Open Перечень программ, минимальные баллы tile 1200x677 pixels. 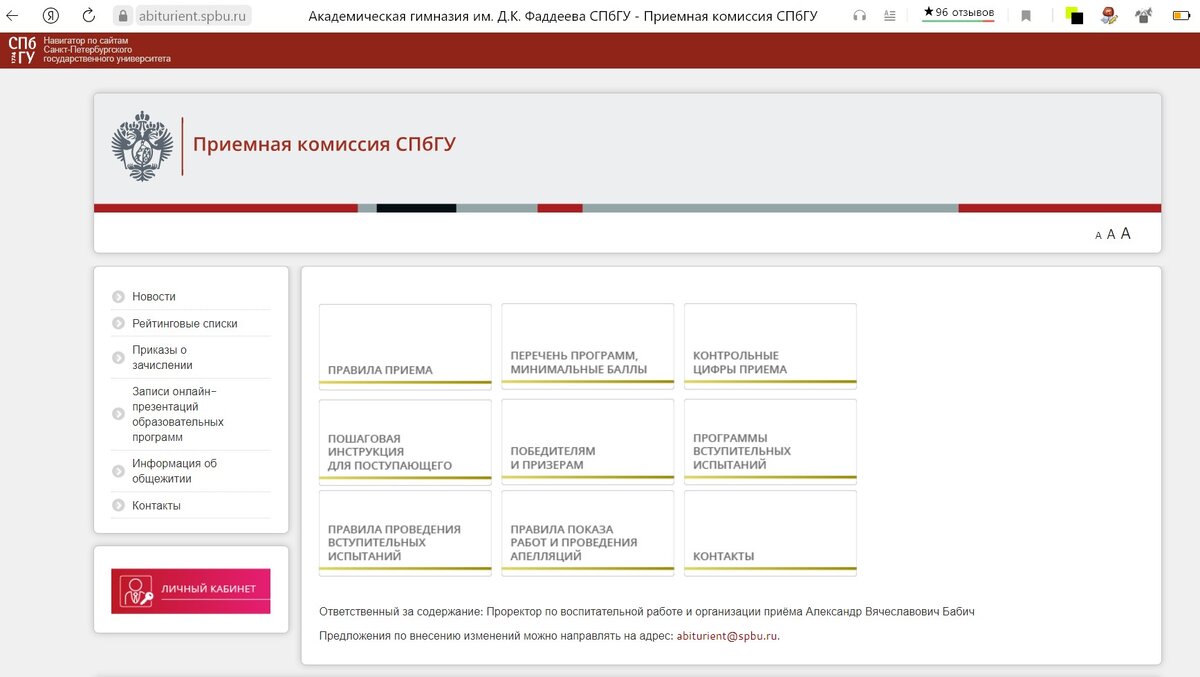click(x=588, y=345)
